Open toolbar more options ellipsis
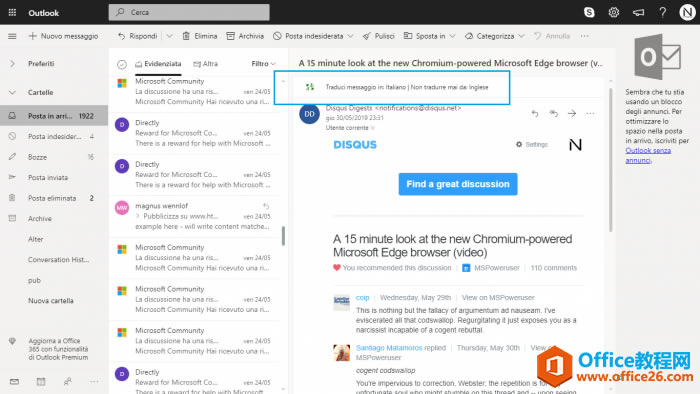700x394 pixels. 585,36
